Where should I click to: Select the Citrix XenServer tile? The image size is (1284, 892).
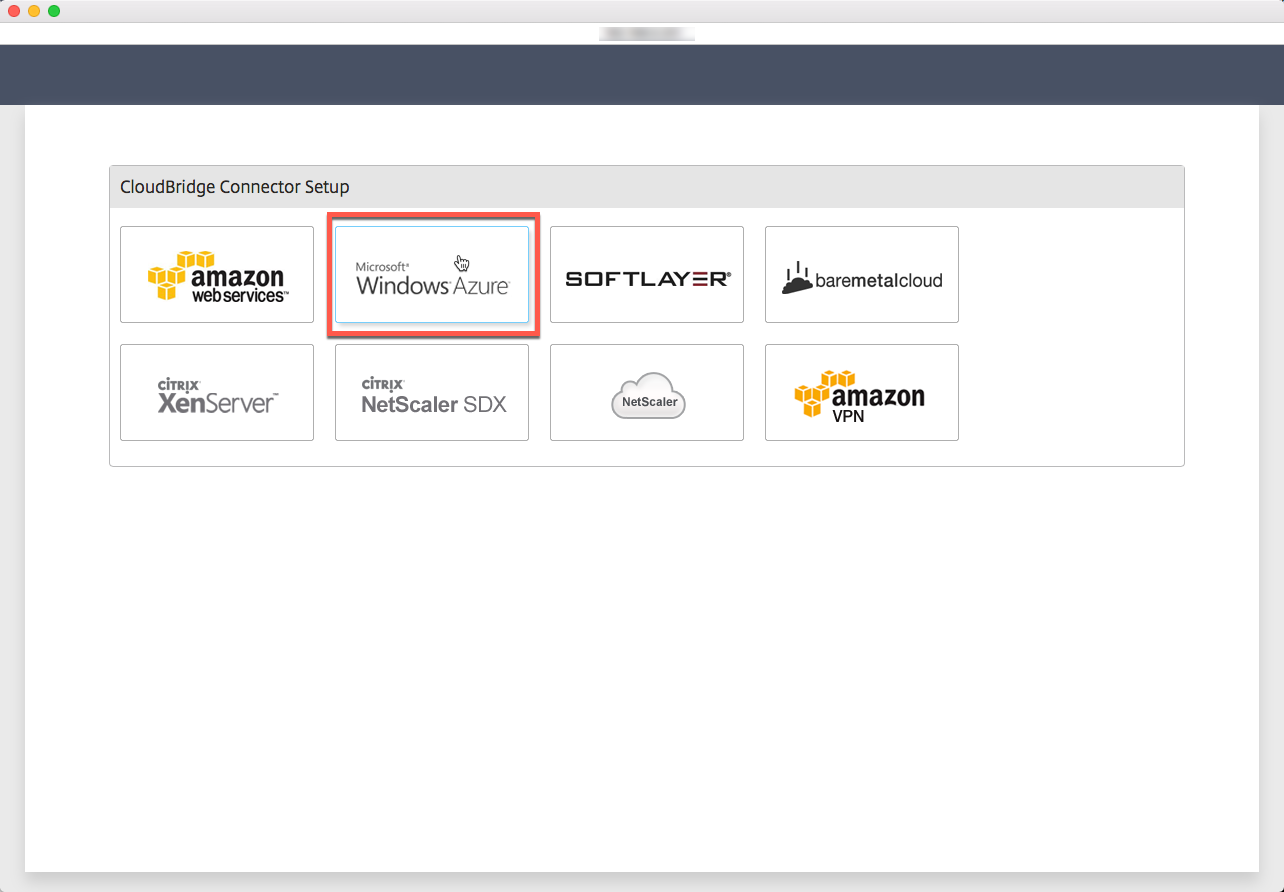(x=217, y=392)
